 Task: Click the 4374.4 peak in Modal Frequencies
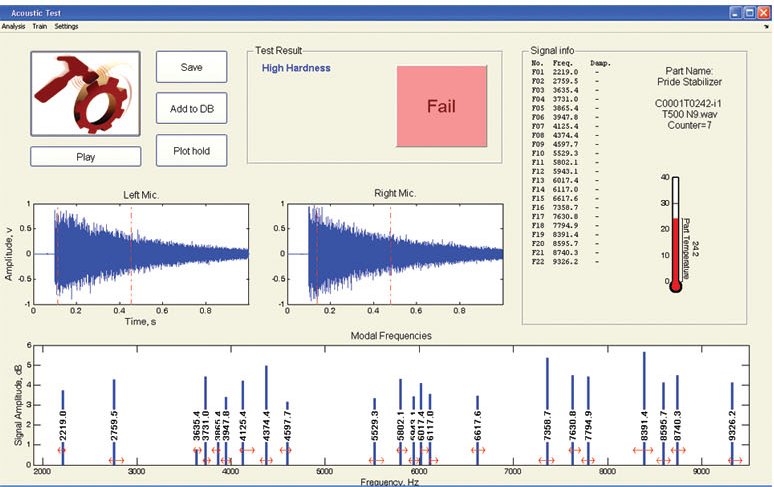267,415
